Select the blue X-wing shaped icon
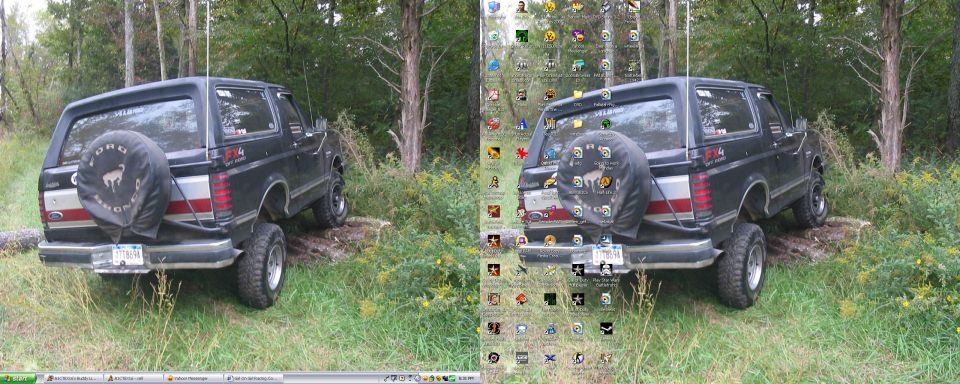 coord(550,358)
